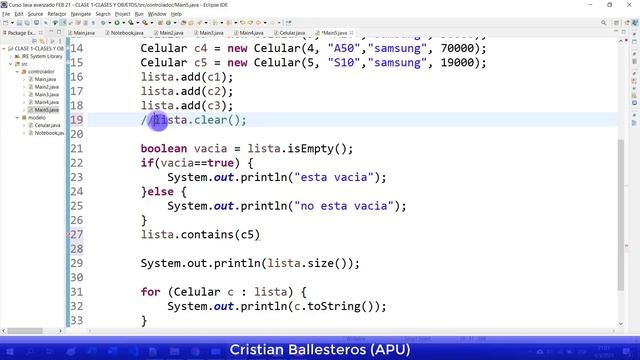Open the Debug configurations dropdown arrow

point(109,23)
